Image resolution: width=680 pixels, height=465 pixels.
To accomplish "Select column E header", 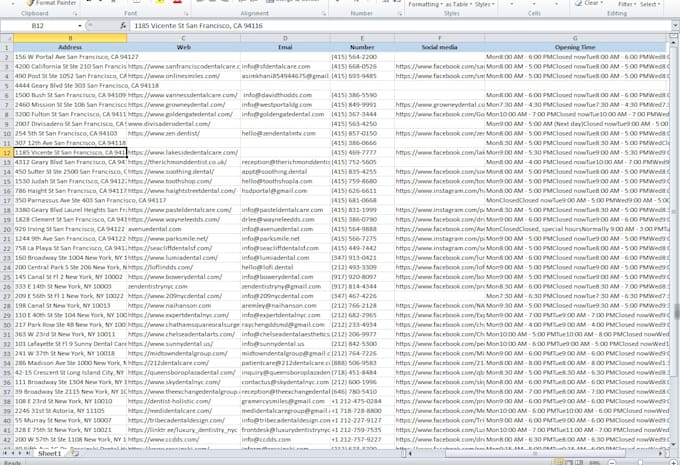I will [362, 38].
